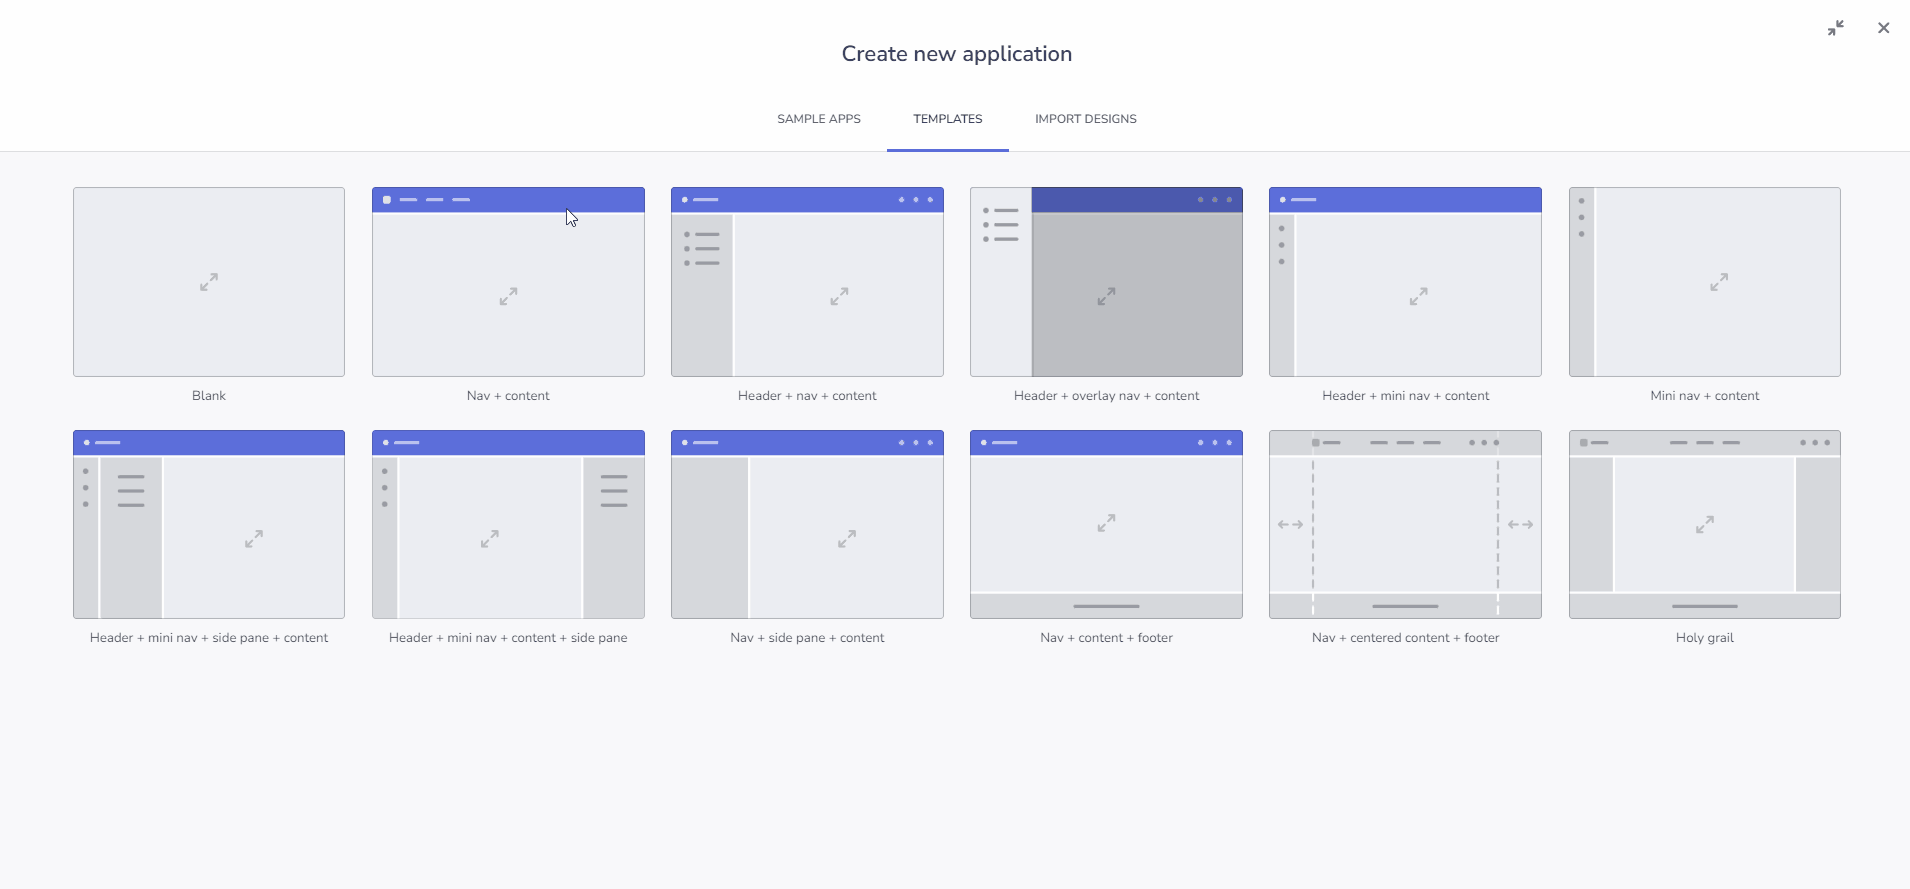Click the expand arrow on Mini nav + content
Screen dimensions: 1910x889
tap(1719, 281)
